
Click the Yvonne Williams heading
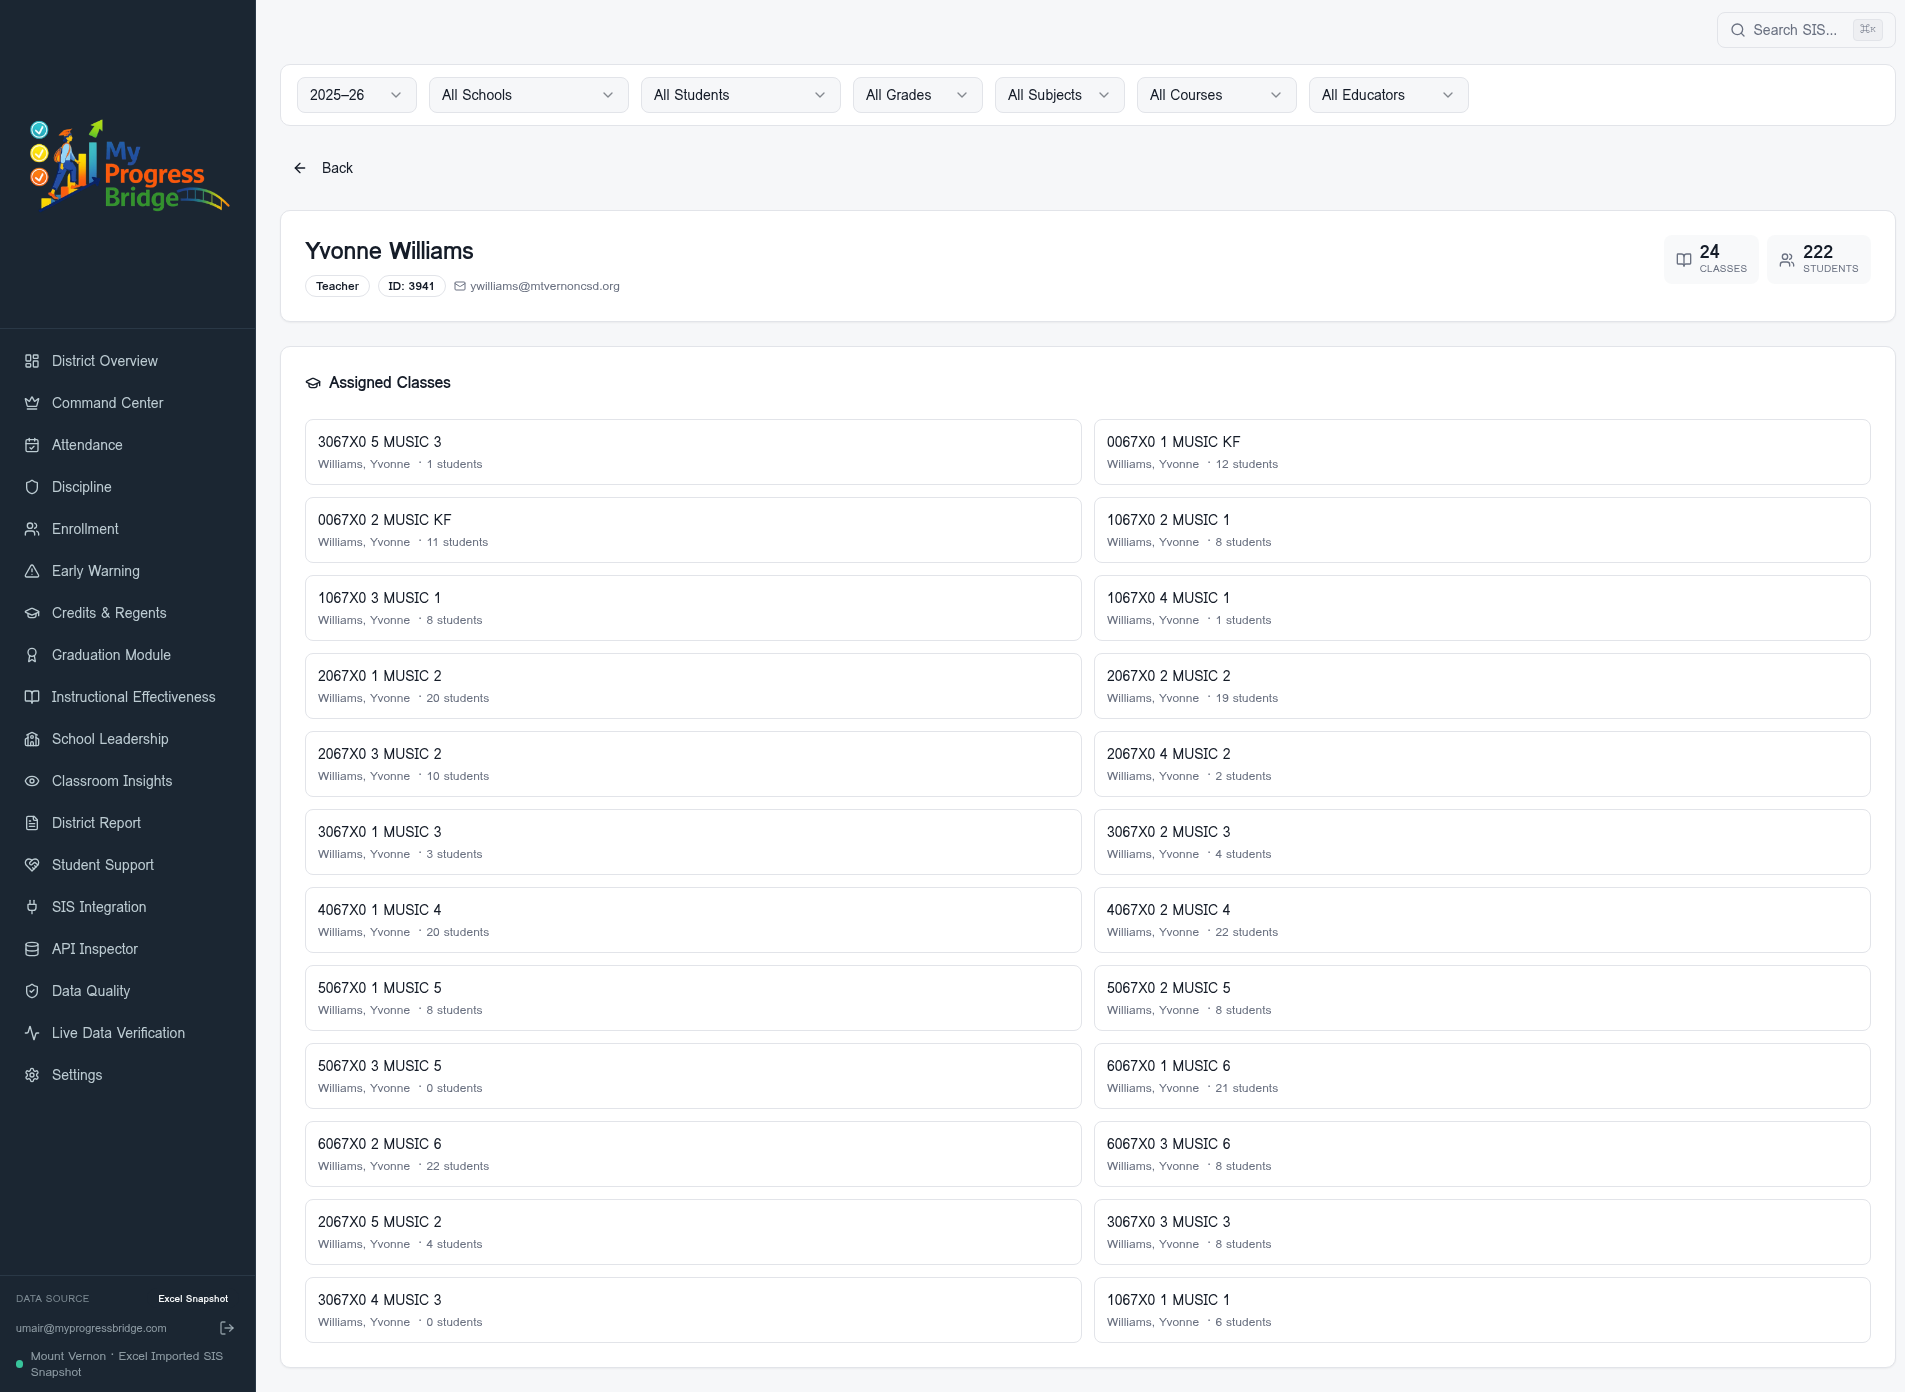tap(389, 251)
